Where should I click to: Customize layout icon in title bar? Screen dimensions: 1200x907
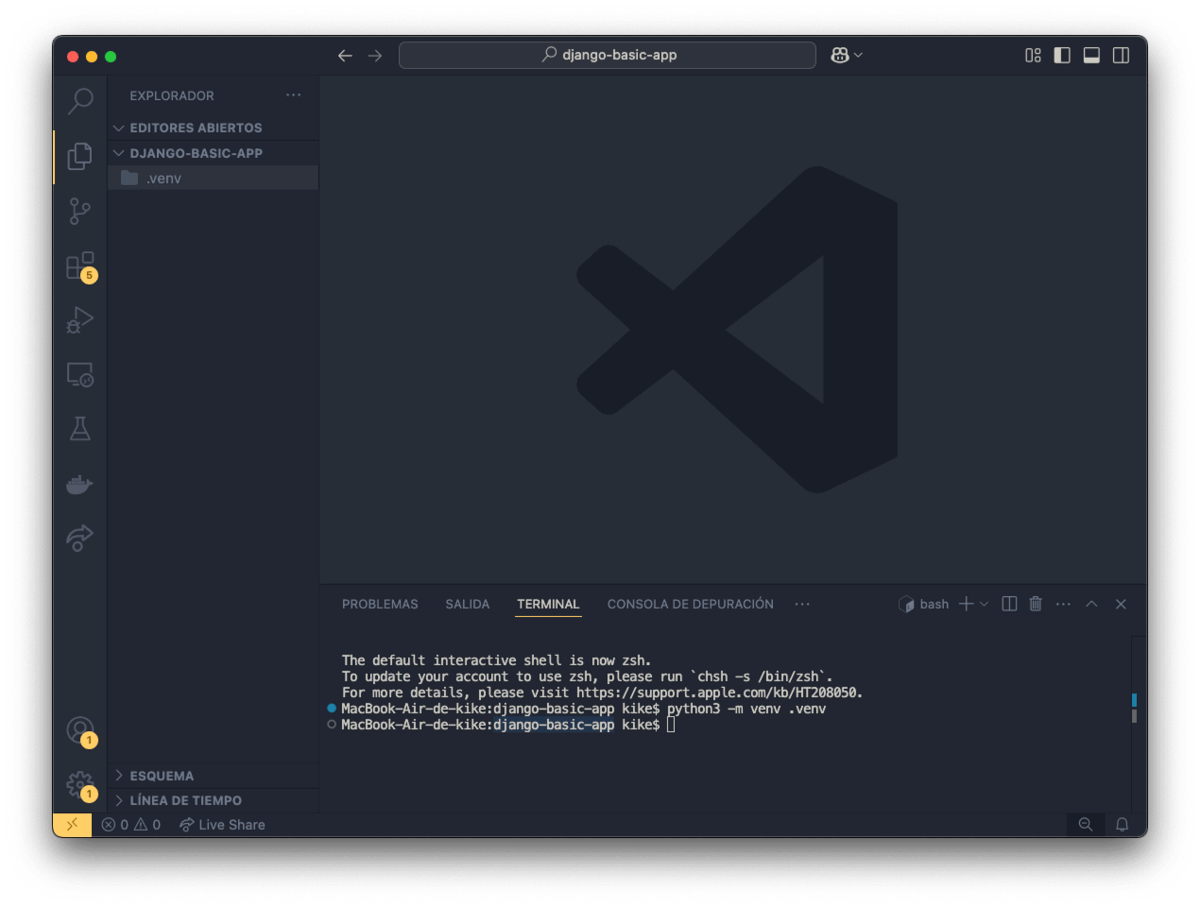1033,56
